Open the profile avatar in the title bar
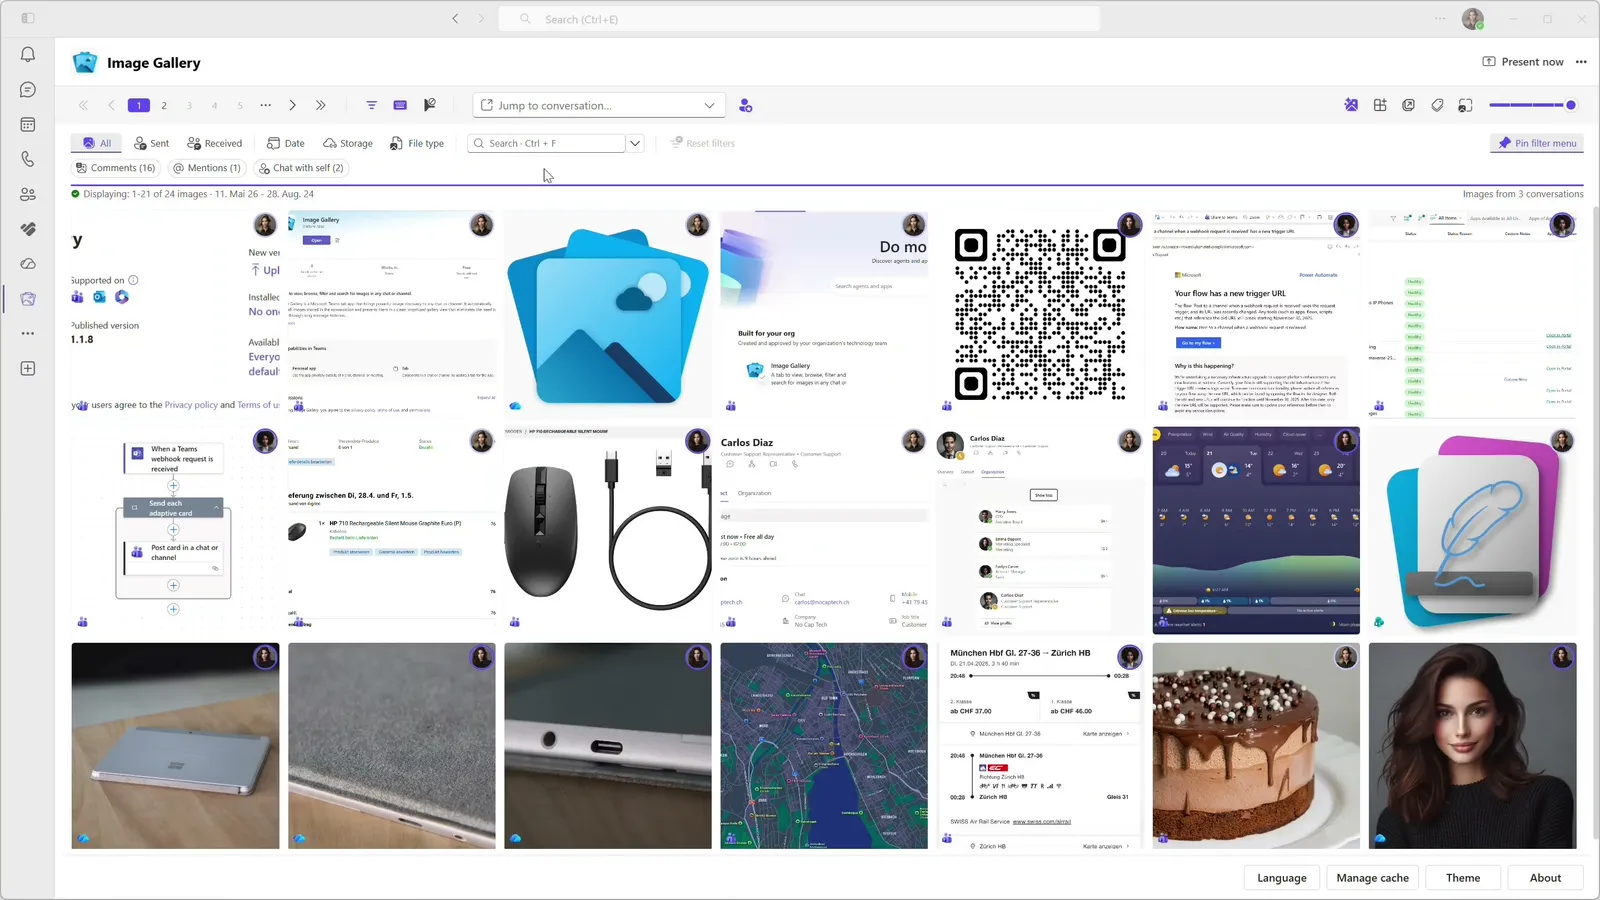Screen dimensions: 1600x900 [x=1473, y=18]
